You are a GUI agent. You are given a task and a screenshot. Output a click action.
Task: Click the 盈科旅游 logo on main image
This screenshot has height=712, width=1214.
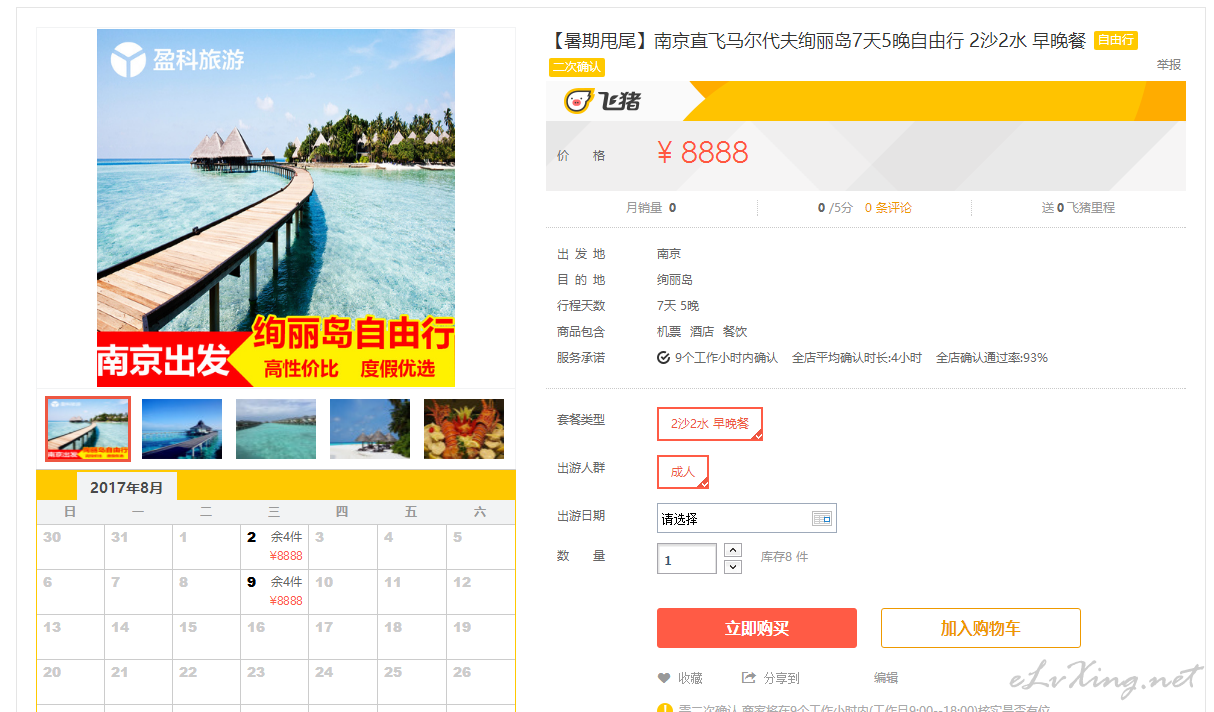pyautogui.click(x=177, y=60)
